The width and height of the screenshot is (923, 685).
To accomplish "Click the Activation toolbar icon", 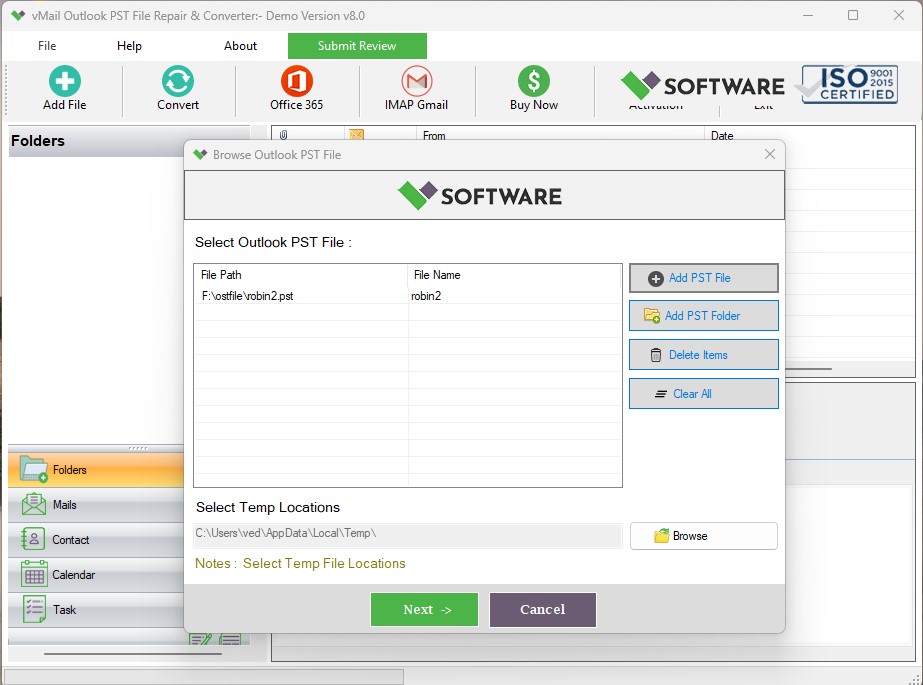I will point(654,95).
